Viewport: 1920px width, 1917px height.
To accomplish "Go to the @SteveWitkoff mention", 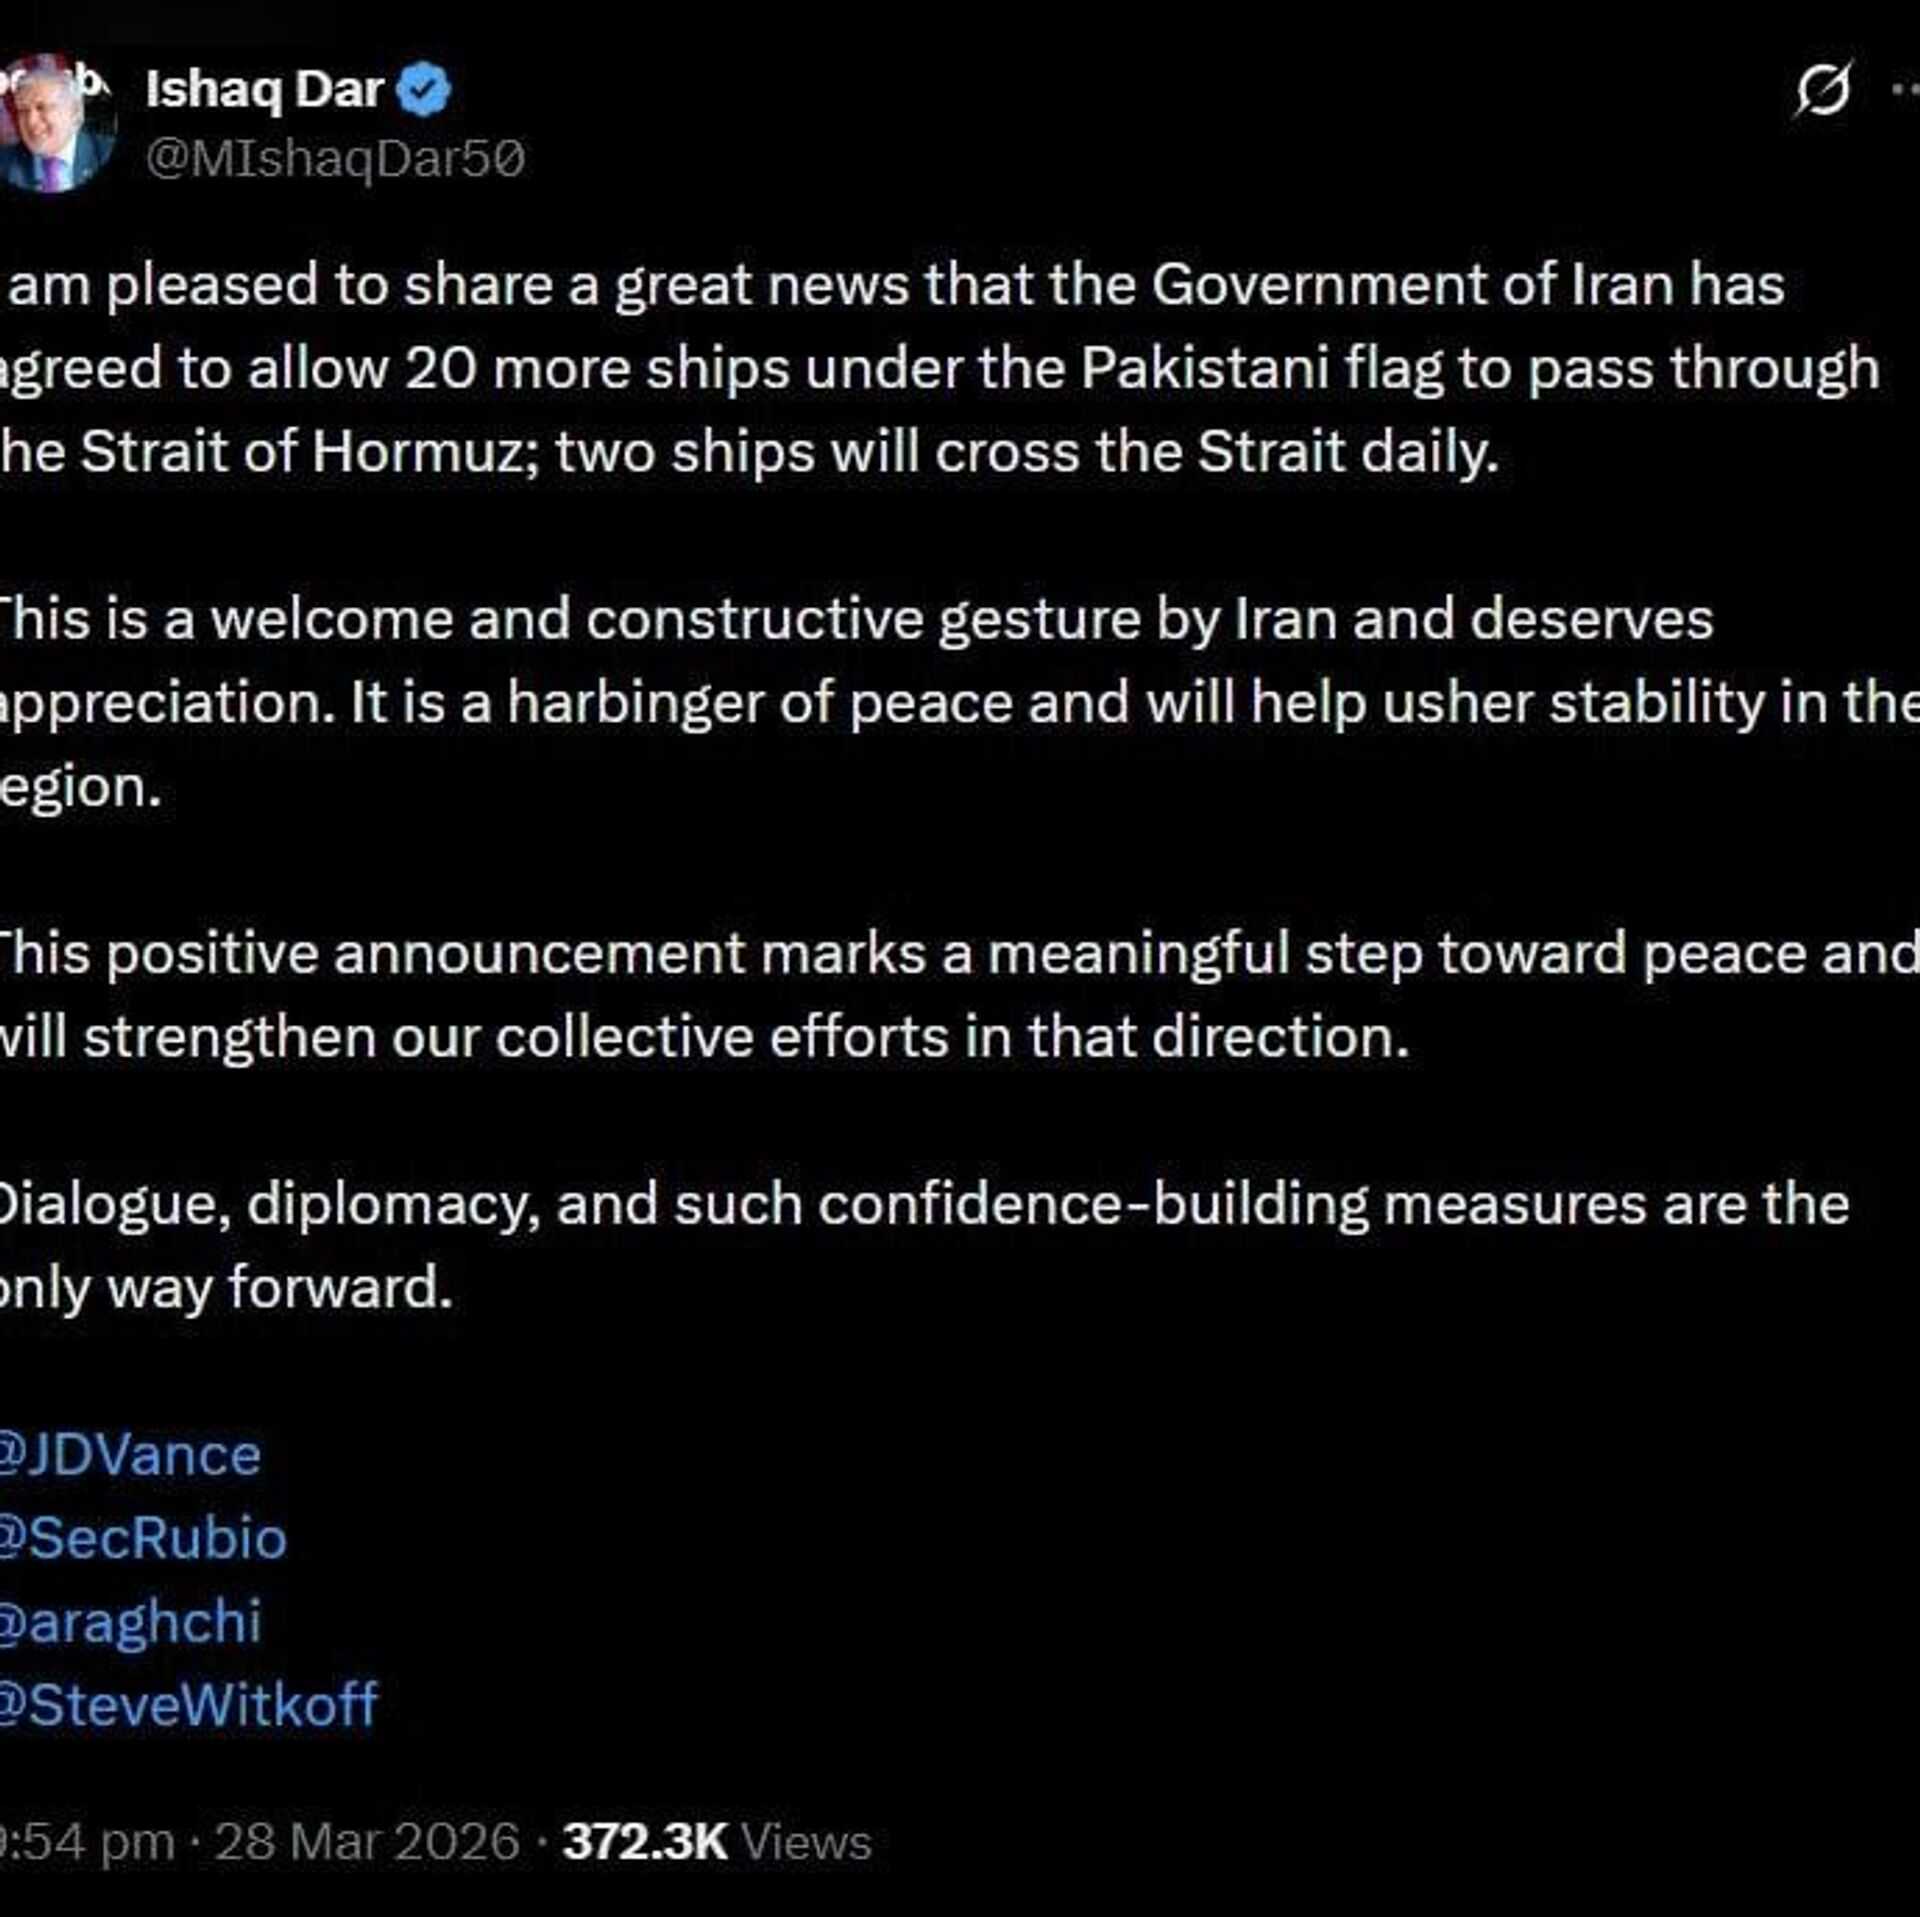I will [x=190, y=1704].
